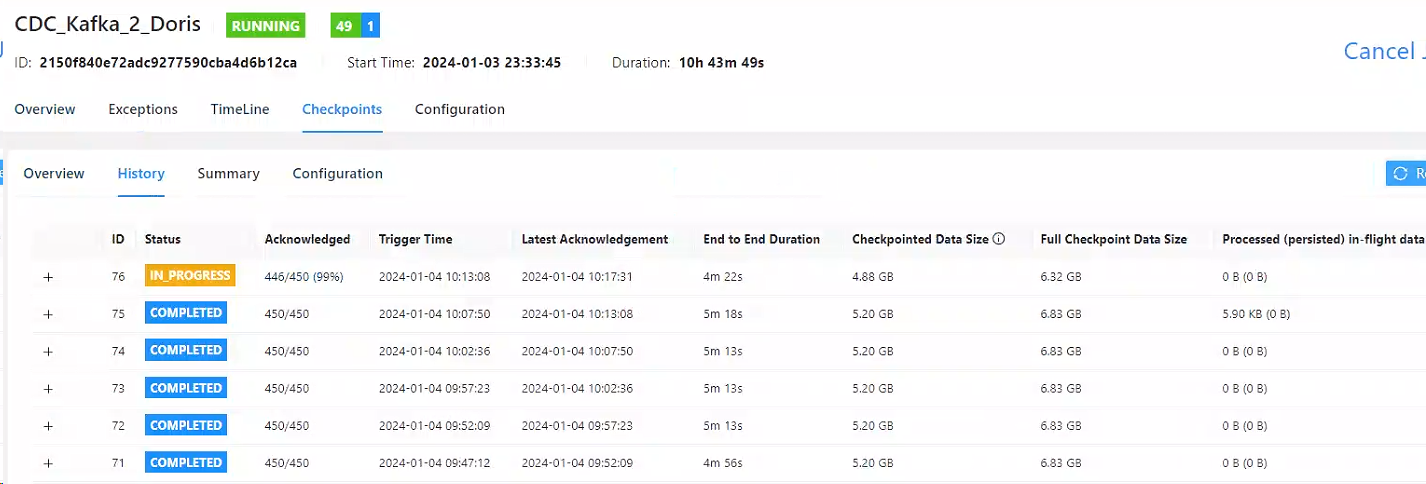Click the green 49 task count badge

(x=344, y=26)
